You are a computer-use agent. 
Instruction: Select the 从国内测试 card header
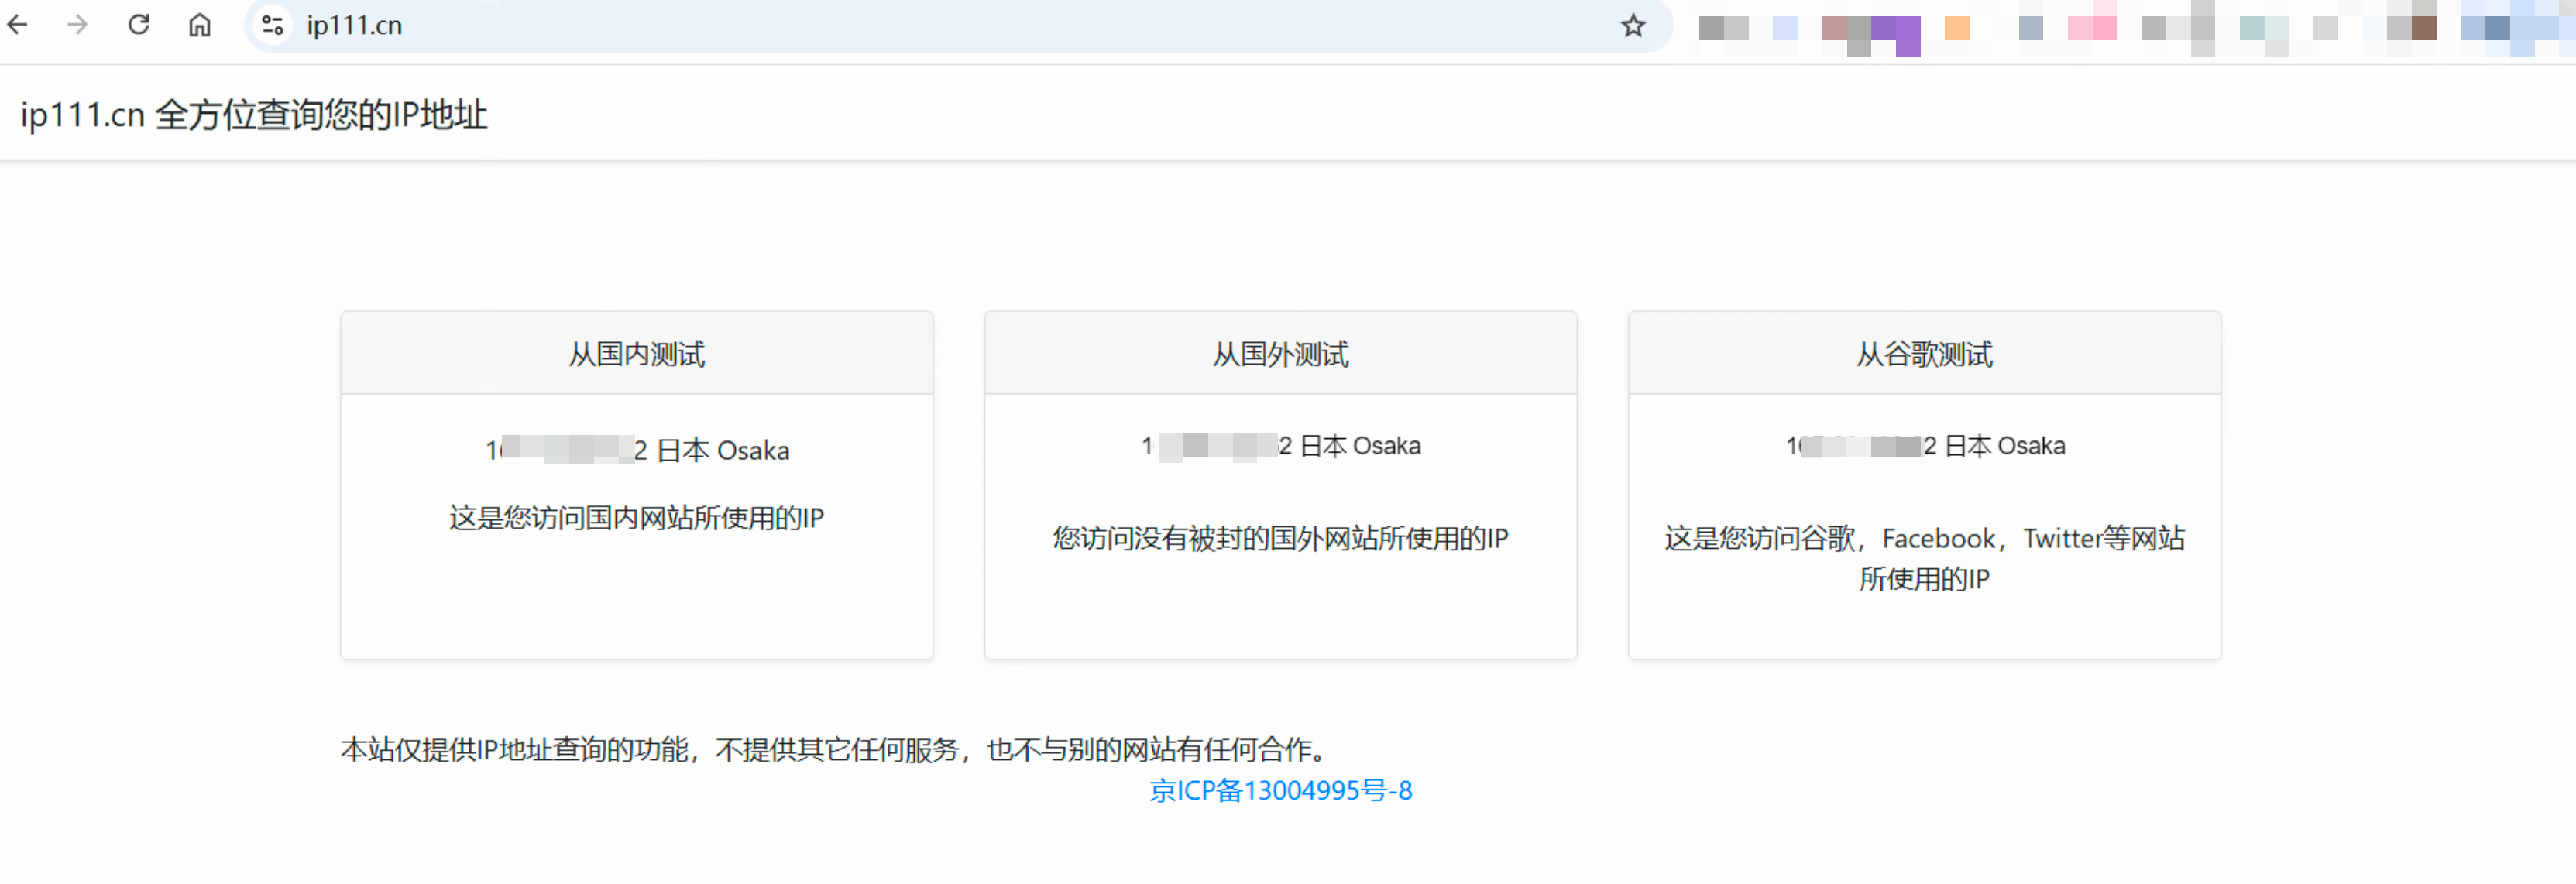coord(636,354)
